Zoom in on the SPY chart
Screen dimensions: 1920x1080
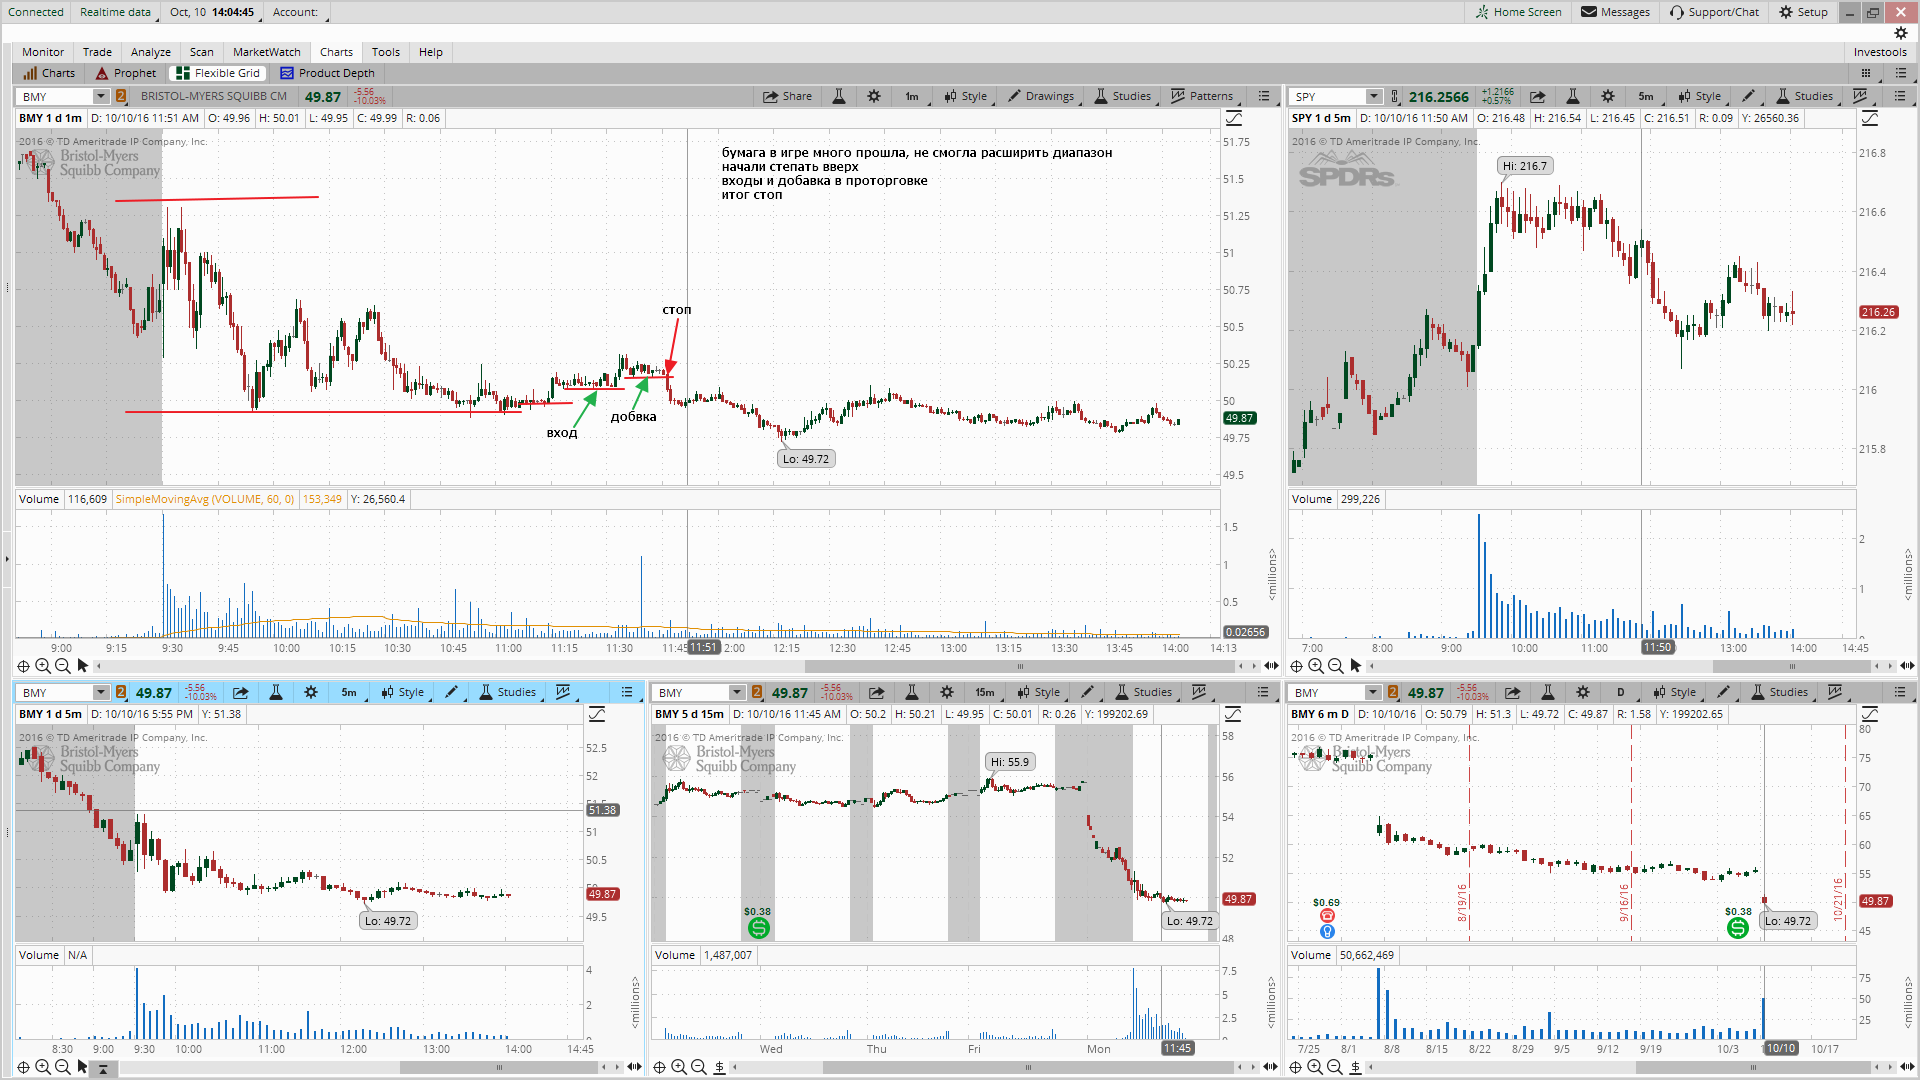(1316, 666)
